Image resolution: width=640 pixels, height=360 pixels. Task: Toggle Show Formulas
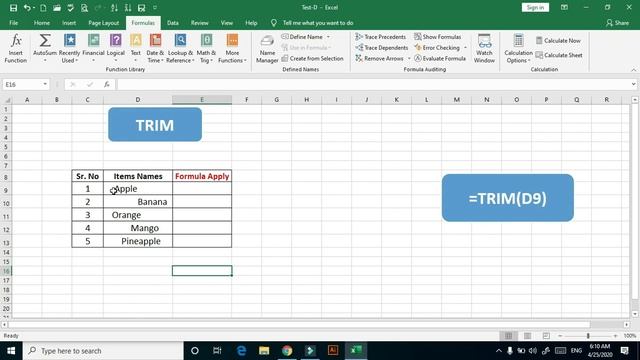438,37
